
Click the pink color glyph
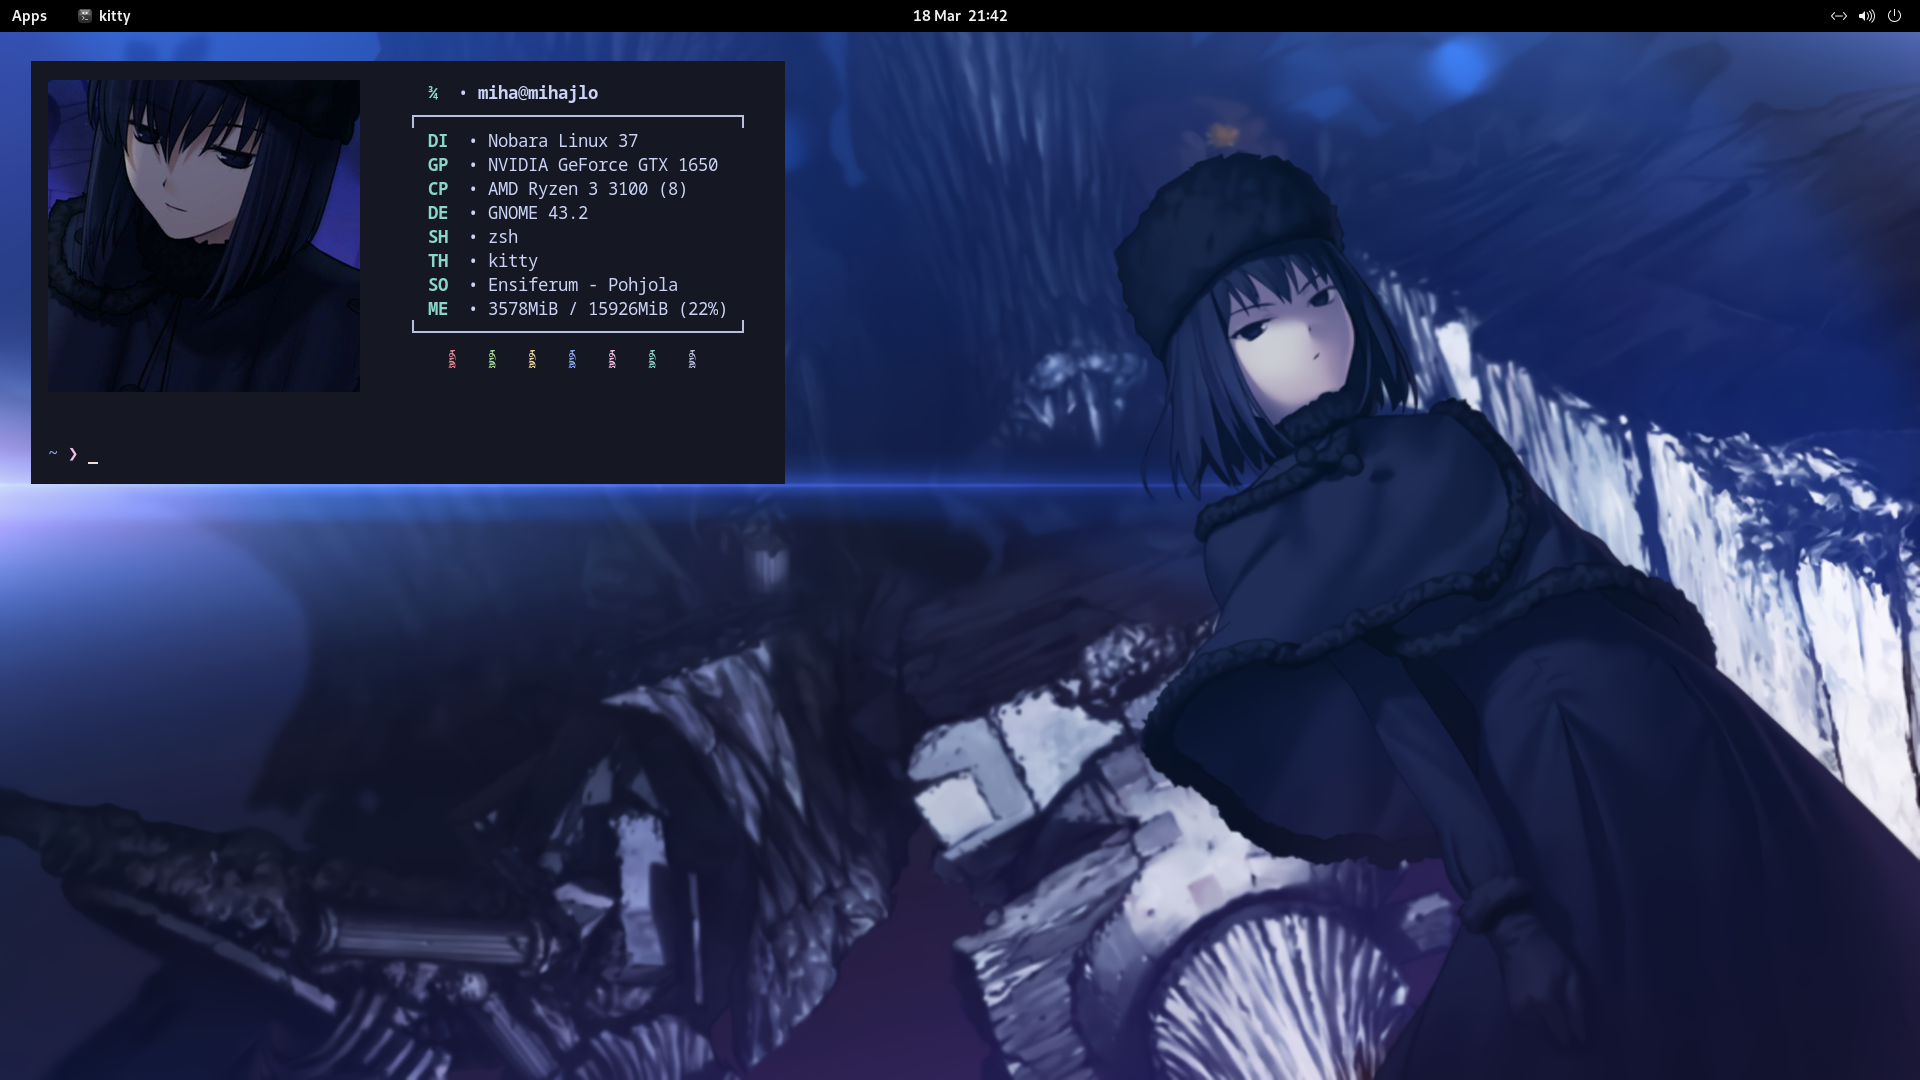tap(612, 359)
